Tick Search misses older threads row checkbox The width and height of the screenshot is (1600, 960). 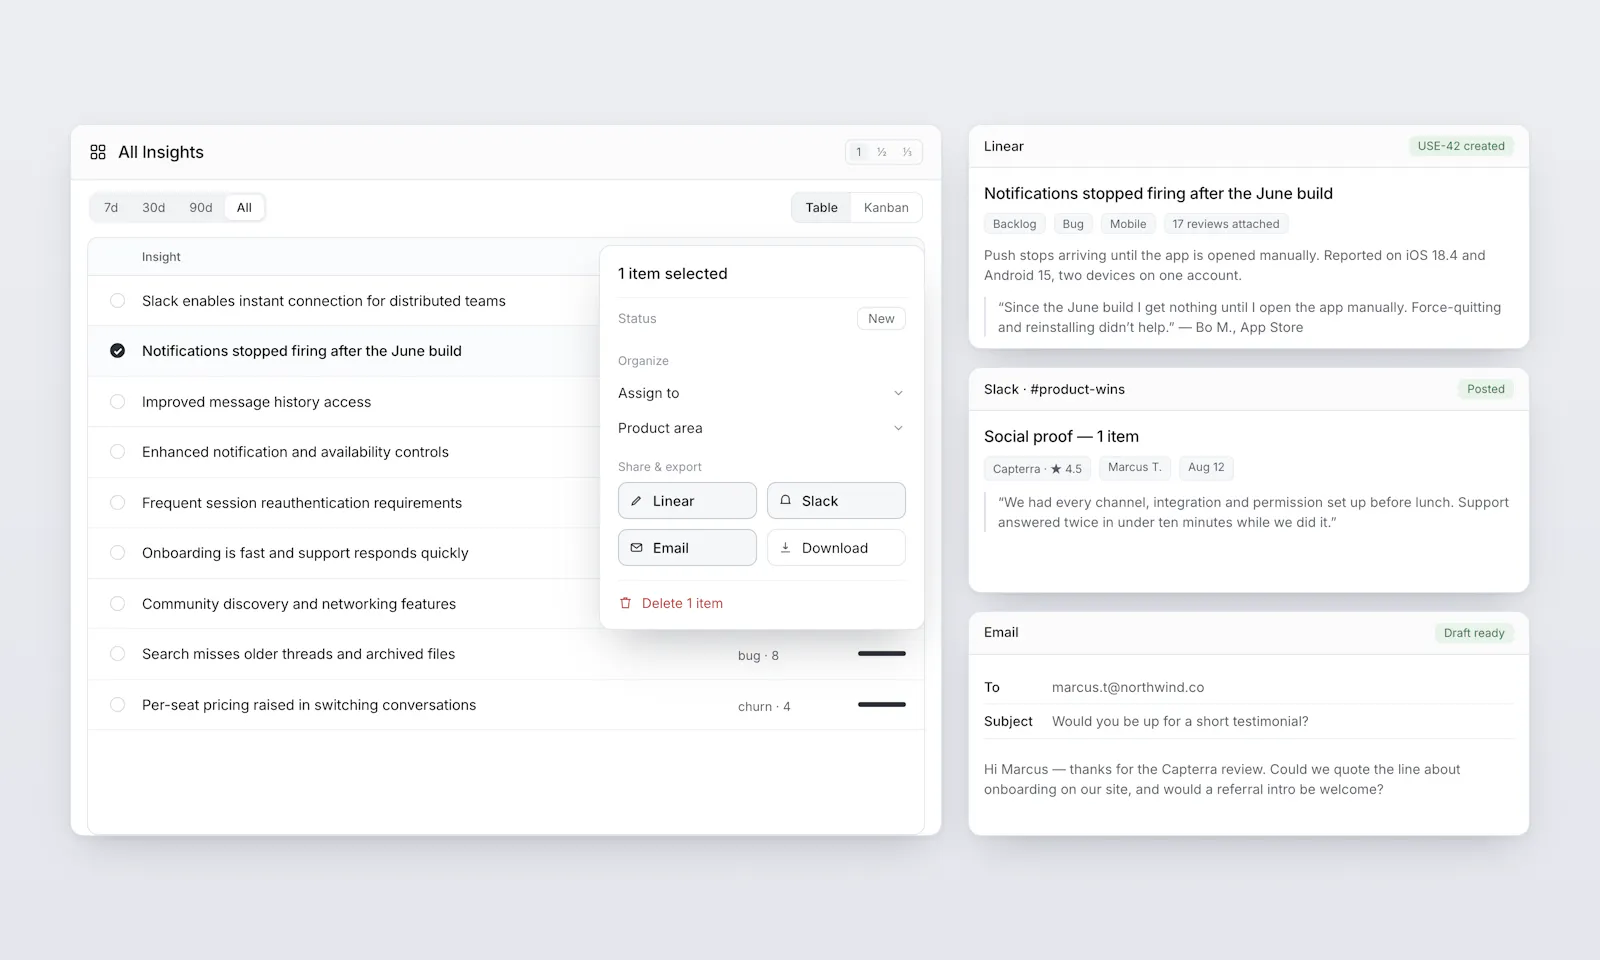click(117, 654)
